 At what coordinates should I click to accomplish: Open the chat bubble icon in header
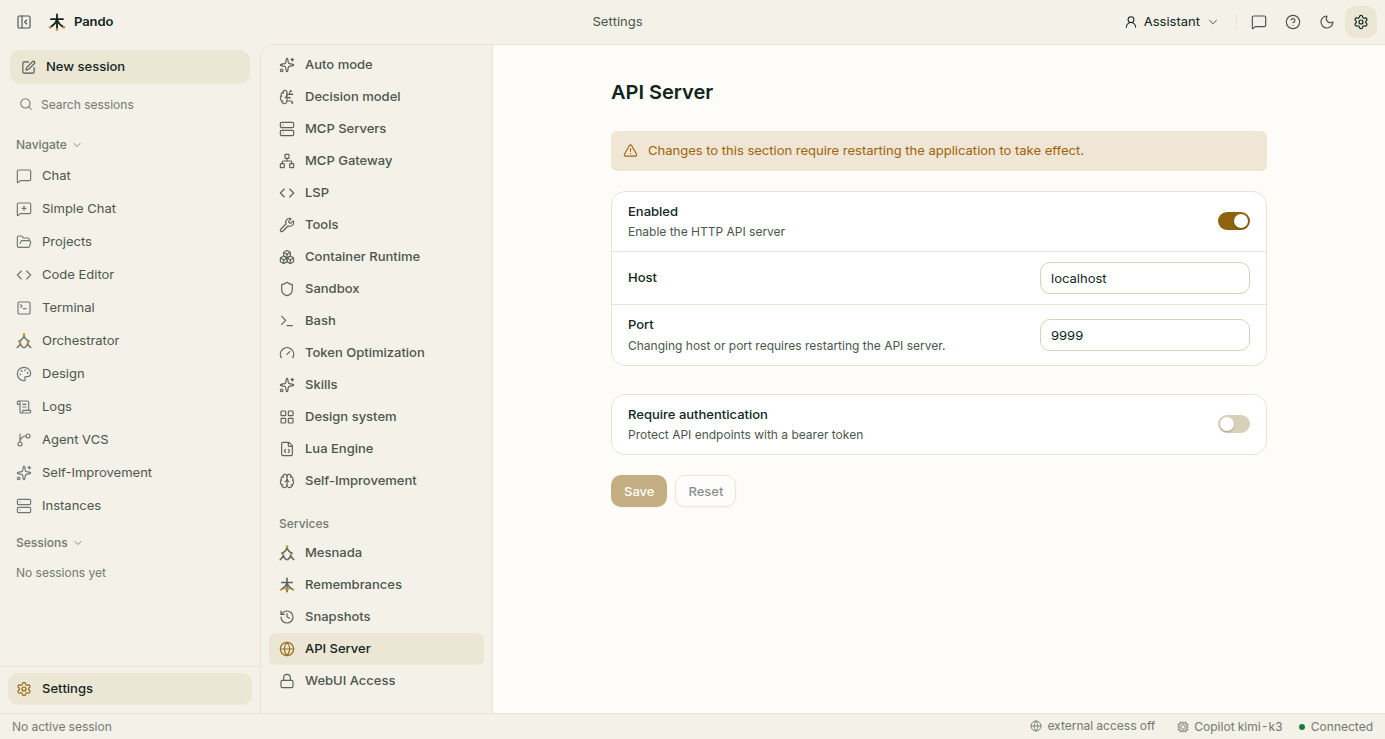1259,22
